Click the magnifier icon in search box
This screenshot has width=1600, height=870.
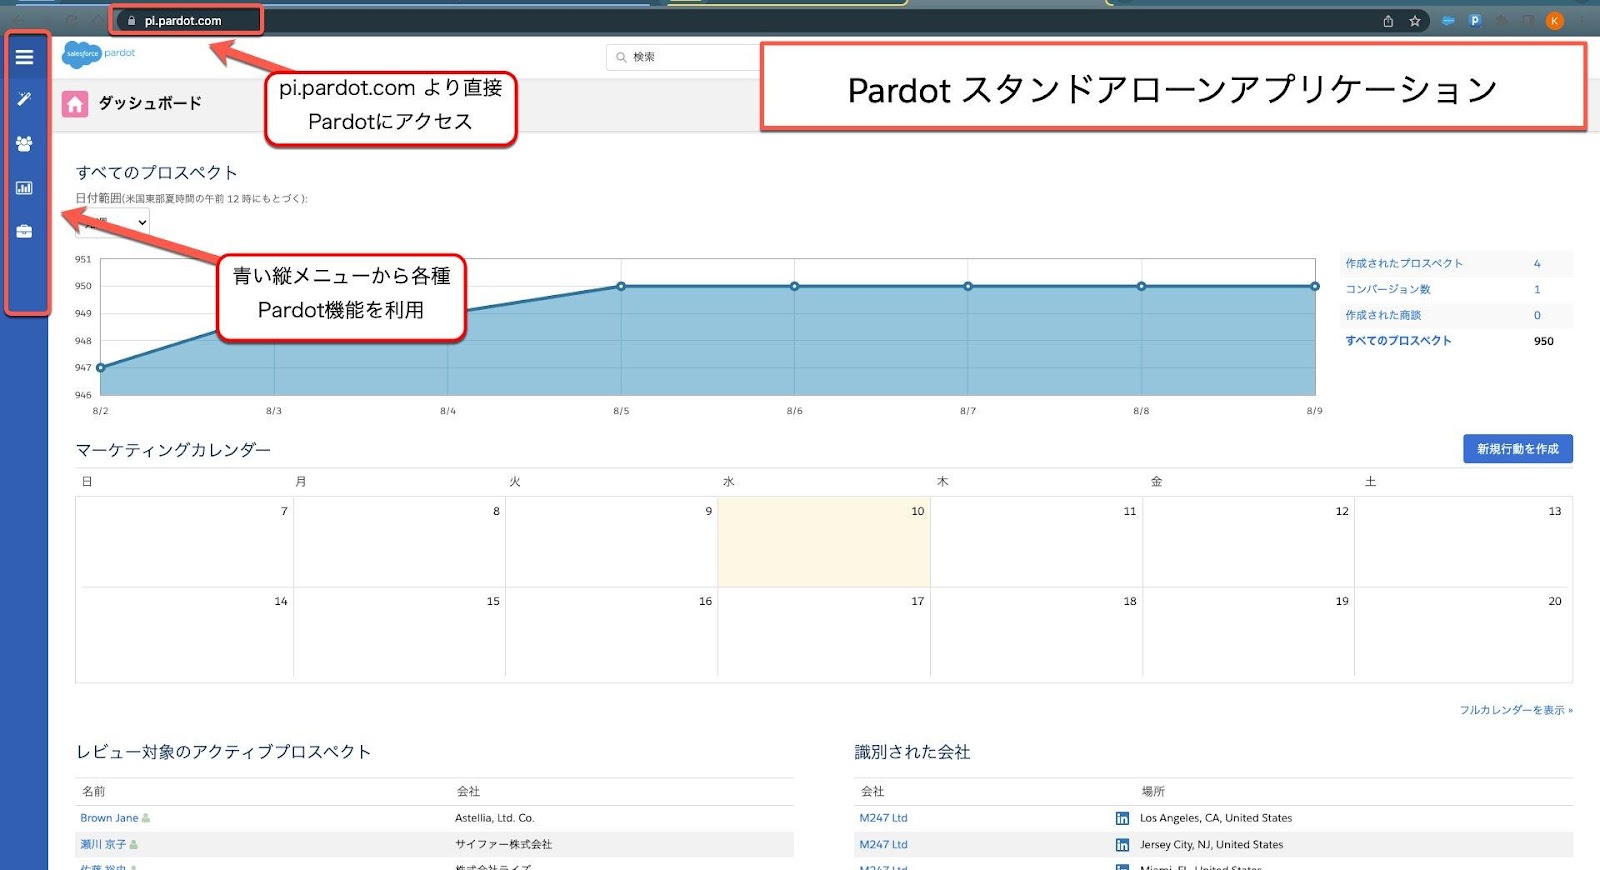621,57
